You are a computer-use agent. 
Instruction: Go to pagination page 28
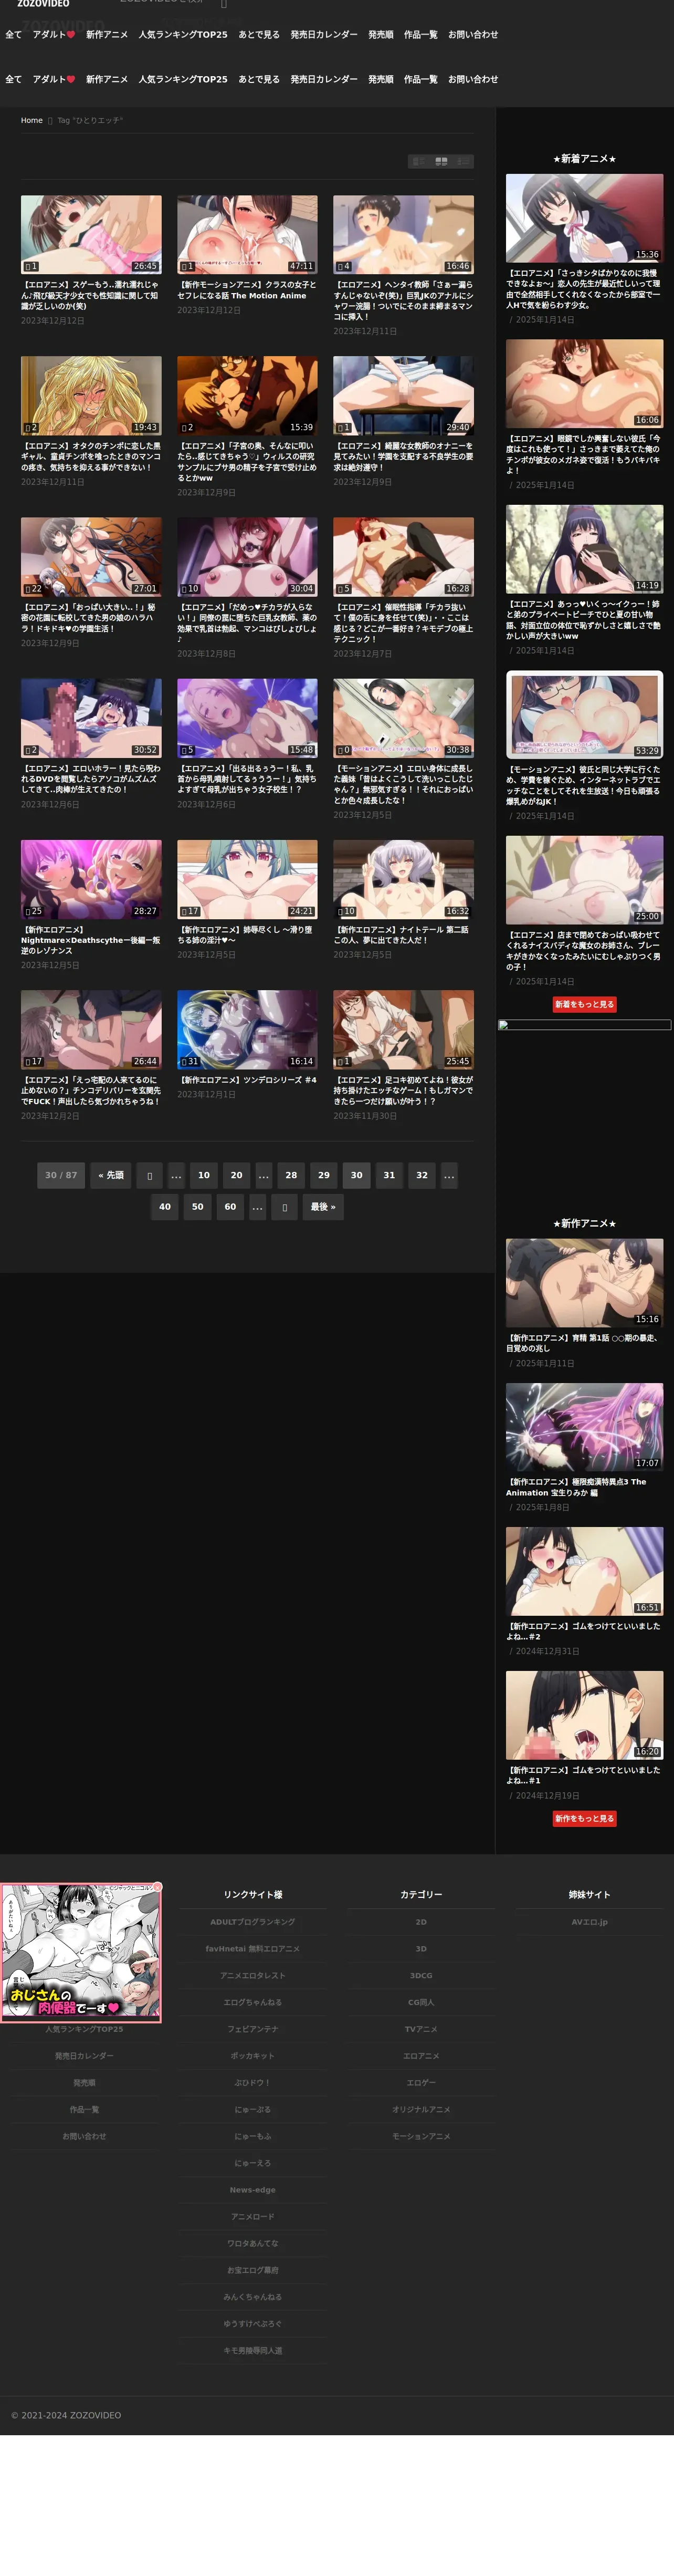click(291, 1175)
